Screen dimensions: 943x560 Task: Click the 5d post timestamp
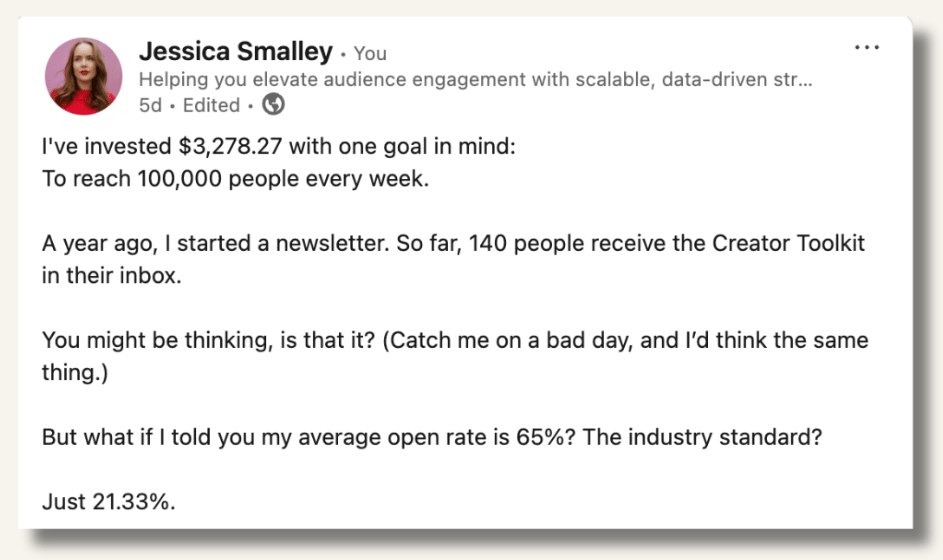[150, 105]
